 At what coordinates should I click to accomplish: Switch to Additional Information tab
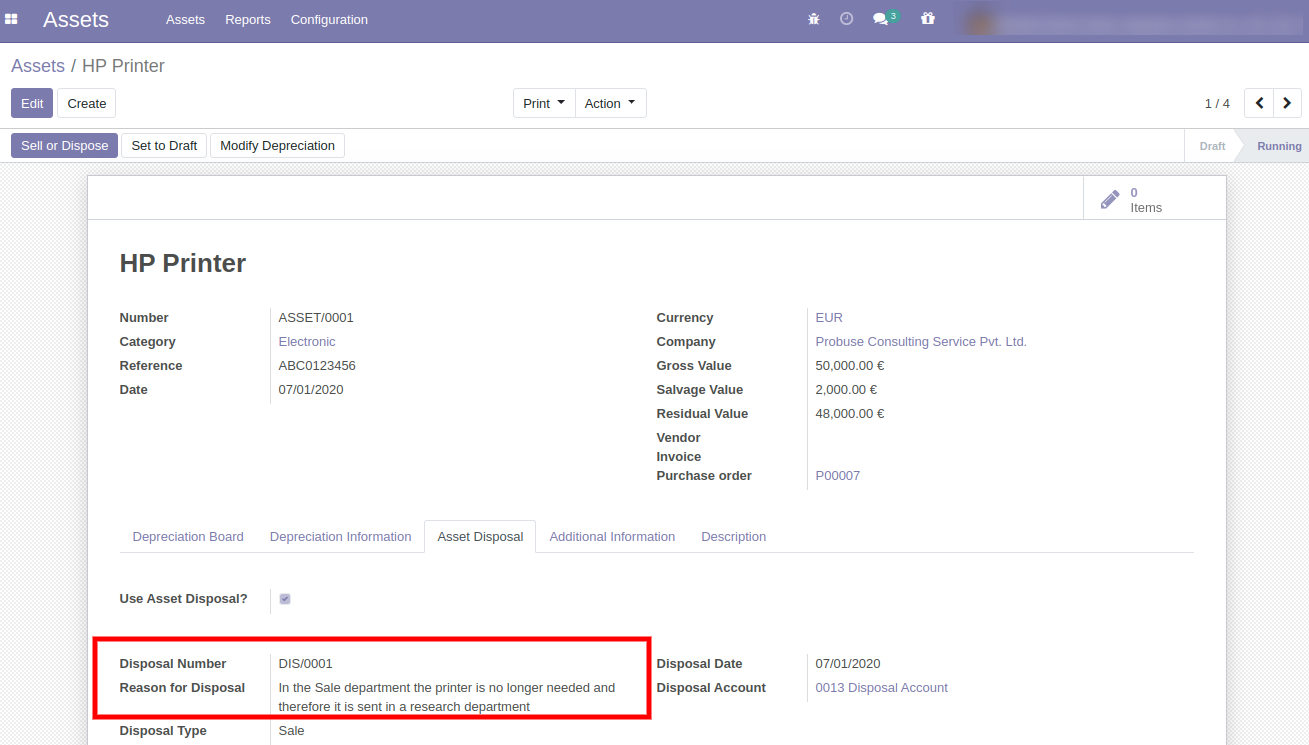pyautogui.click(x=612, y=537)
